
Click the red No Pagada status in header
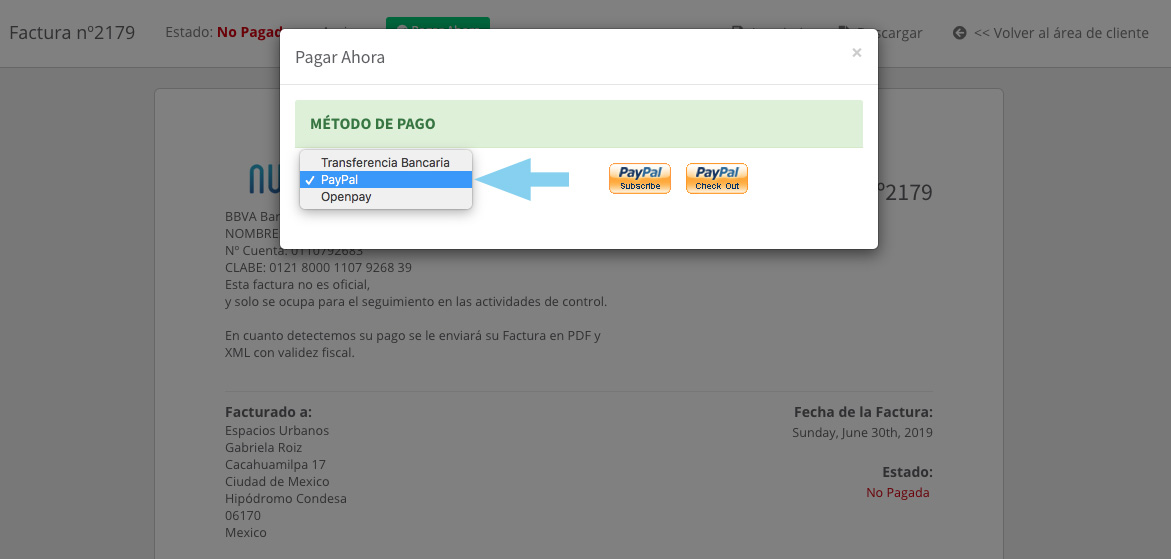tap(249, 33)
